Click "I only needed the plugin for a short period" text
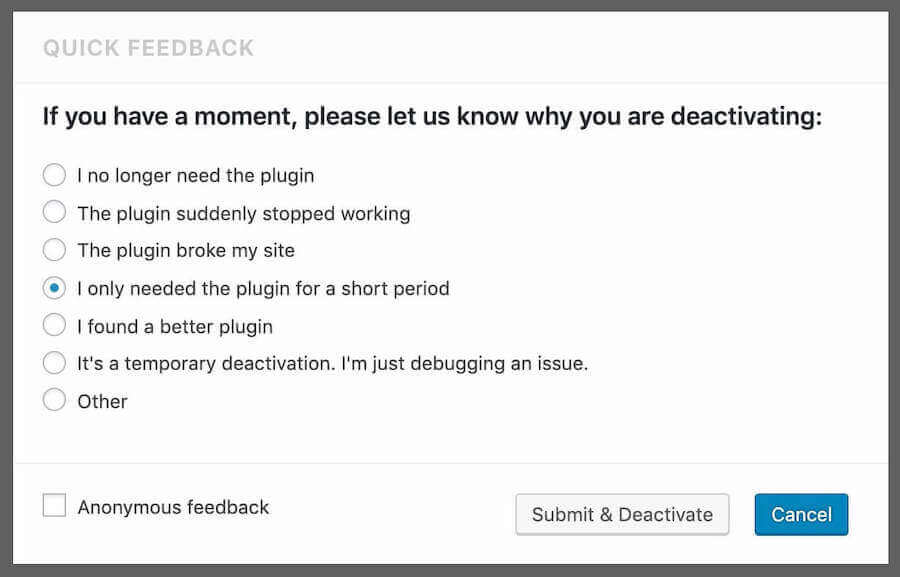The height and width of the screenshot is (577, 900). pos(263,289)
